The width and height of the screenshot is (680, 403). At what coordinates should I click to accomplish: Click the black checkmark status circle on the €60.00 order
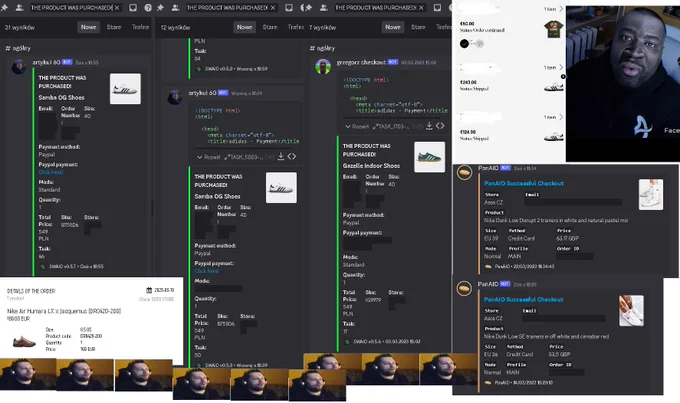(x=464, y=43)
